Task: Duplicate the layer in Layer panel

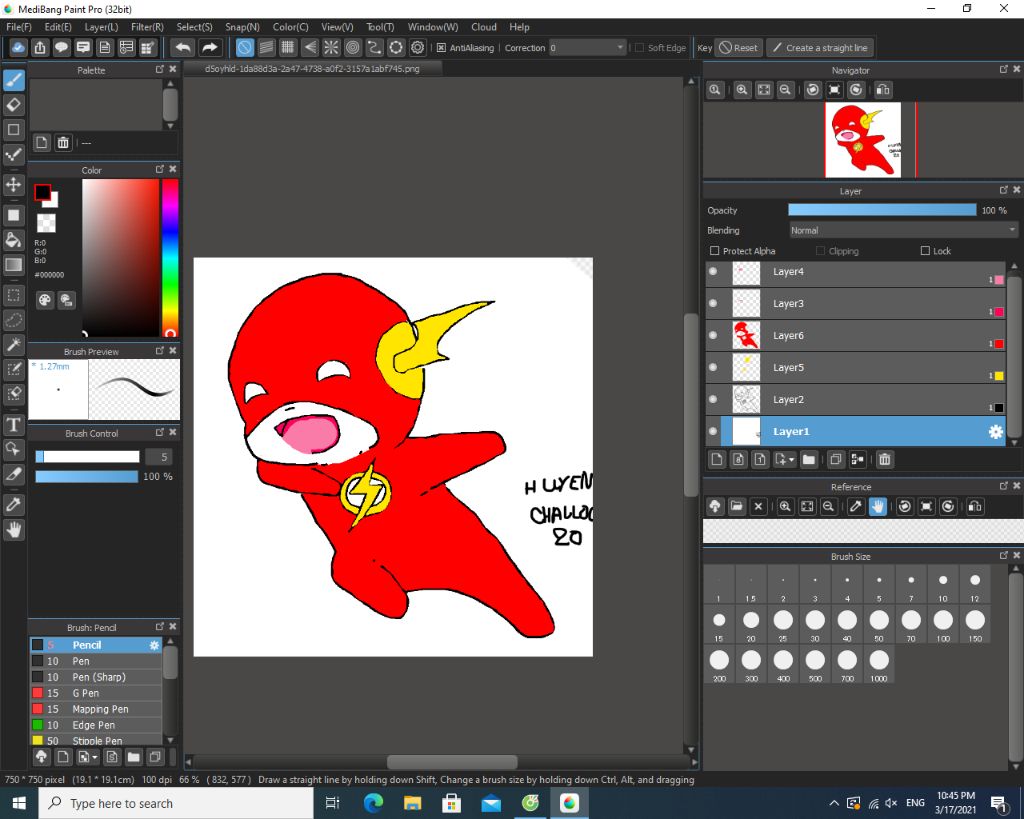Action: (835, 460)
